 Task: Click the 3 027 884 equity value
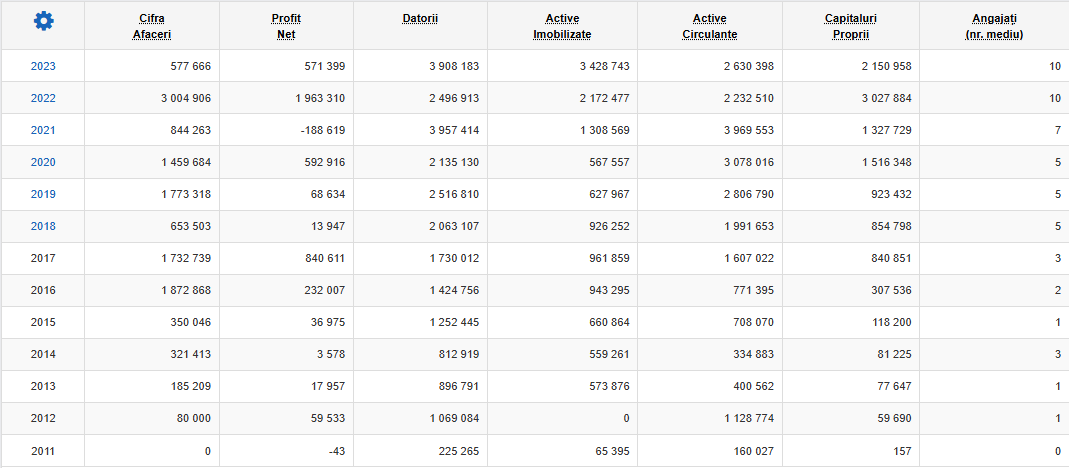coord(886,98)
